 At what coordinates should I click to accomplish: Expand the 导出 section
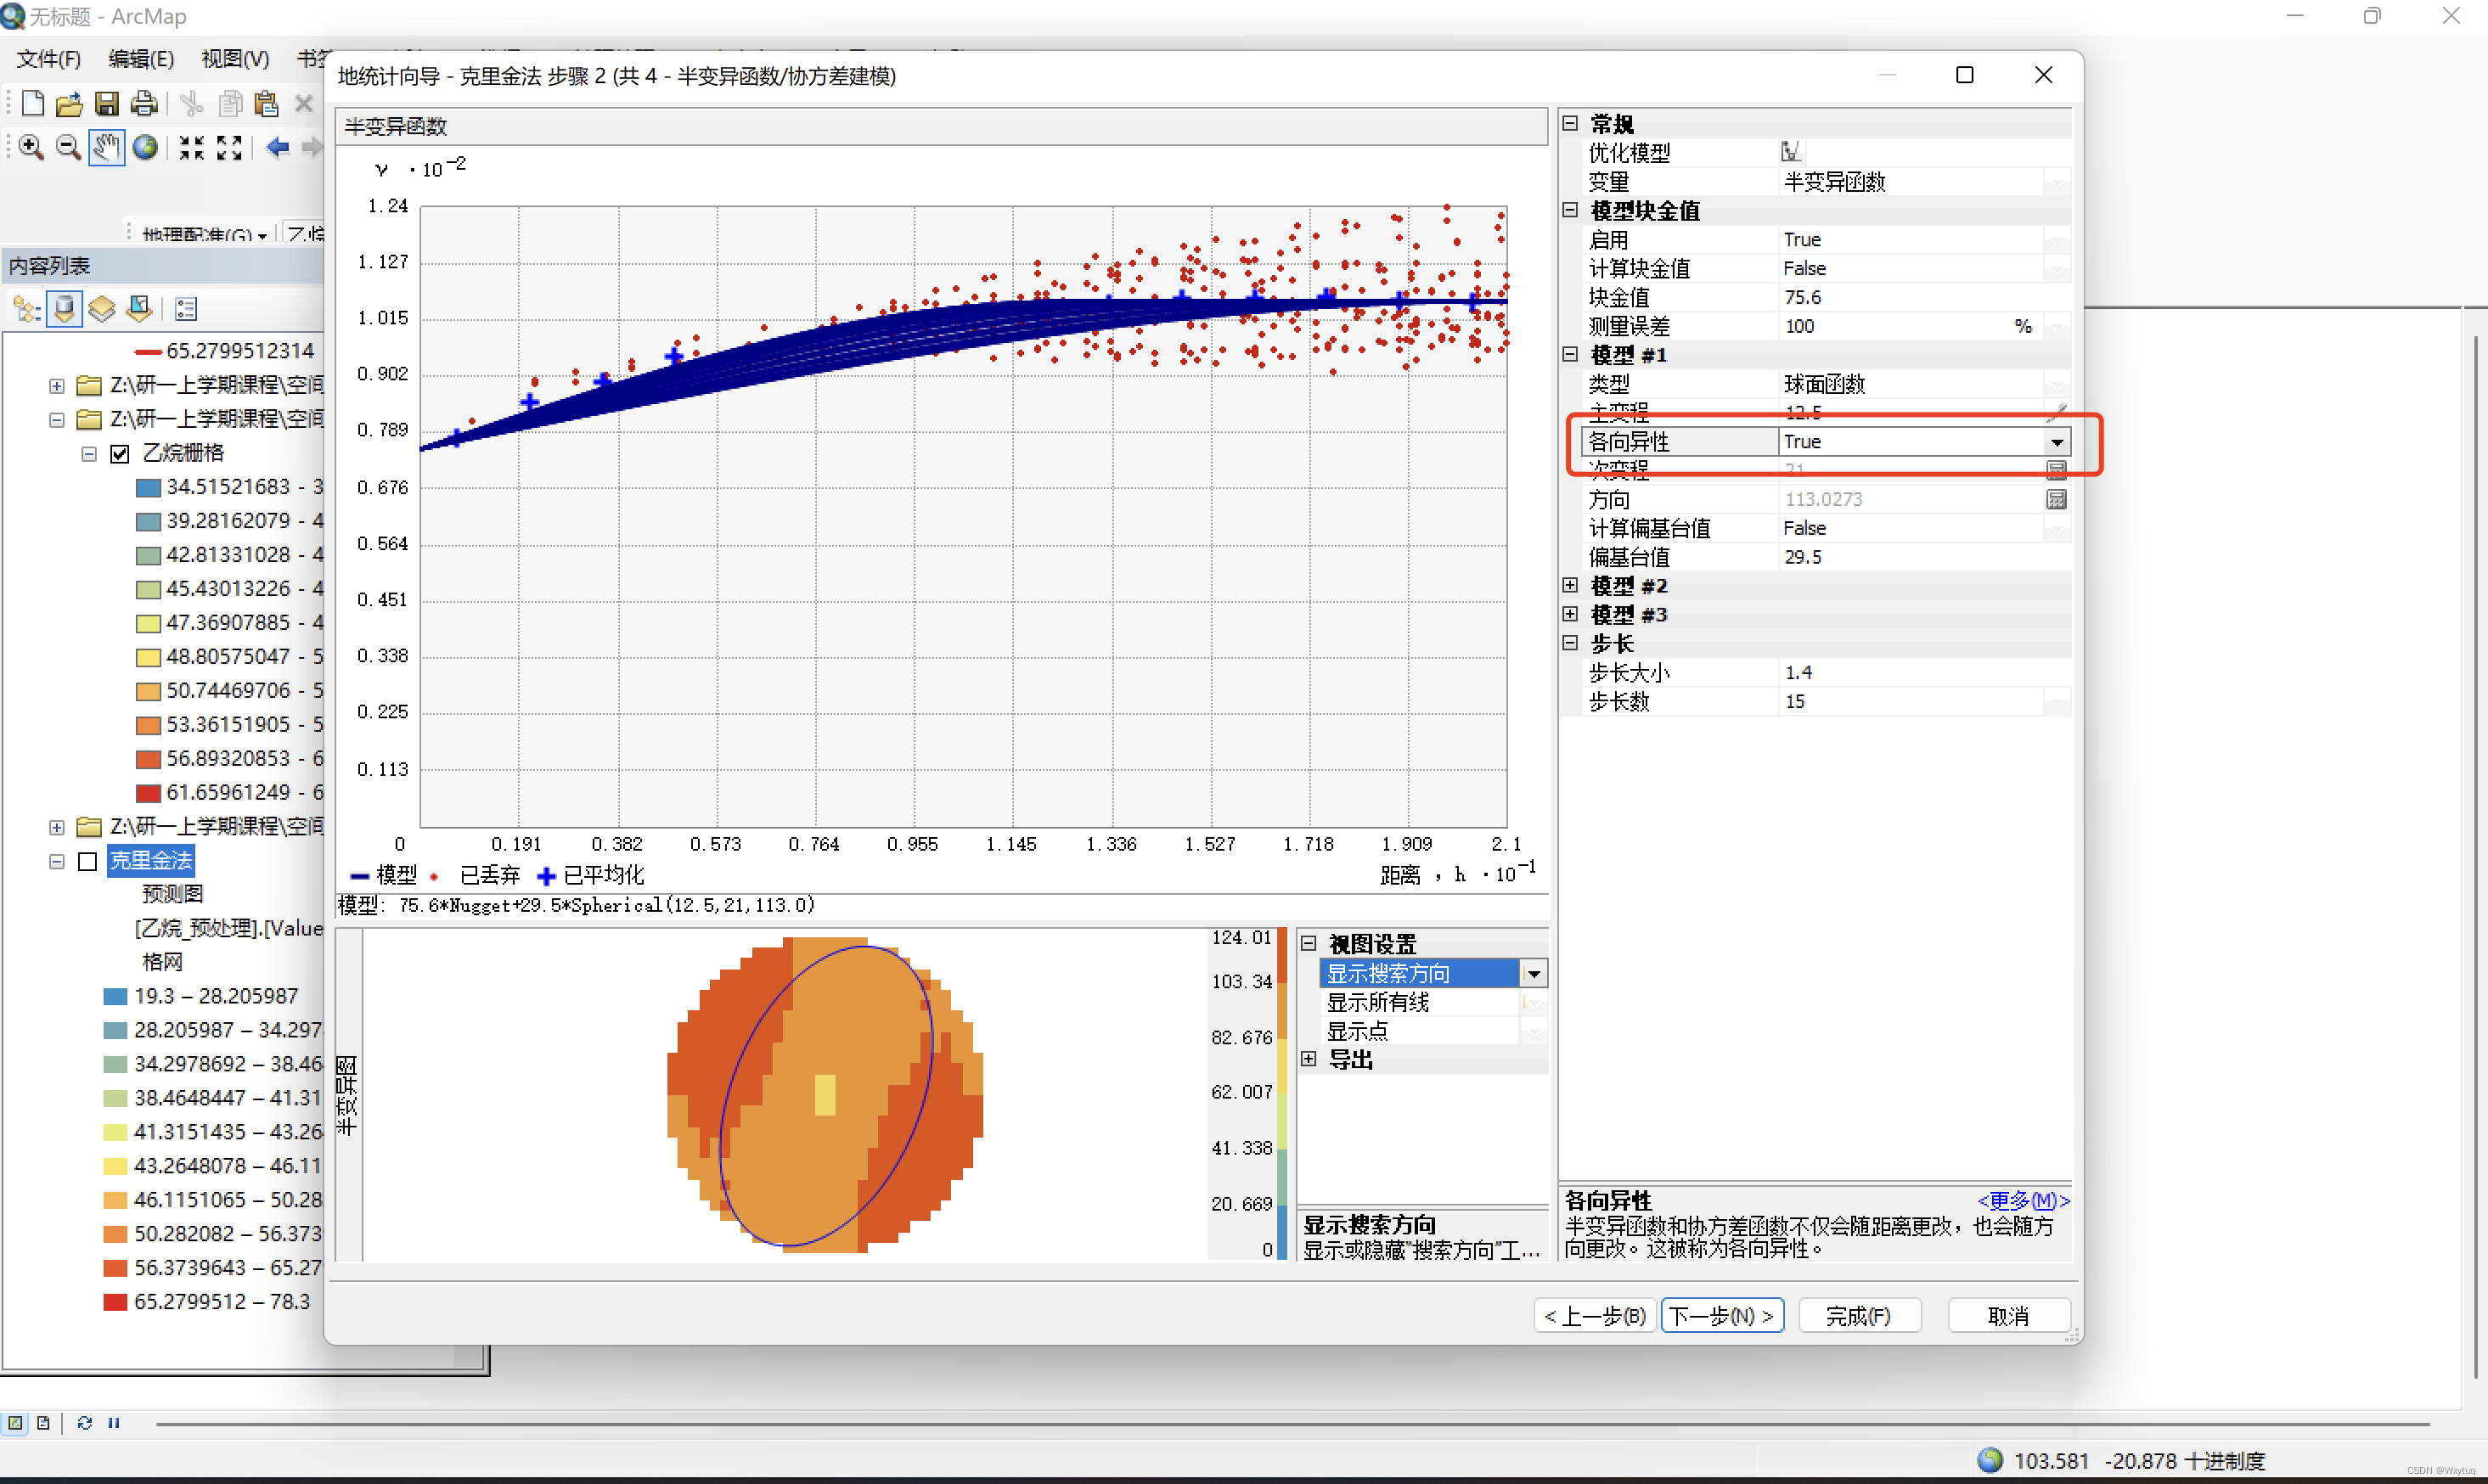pos(1308,1059)
